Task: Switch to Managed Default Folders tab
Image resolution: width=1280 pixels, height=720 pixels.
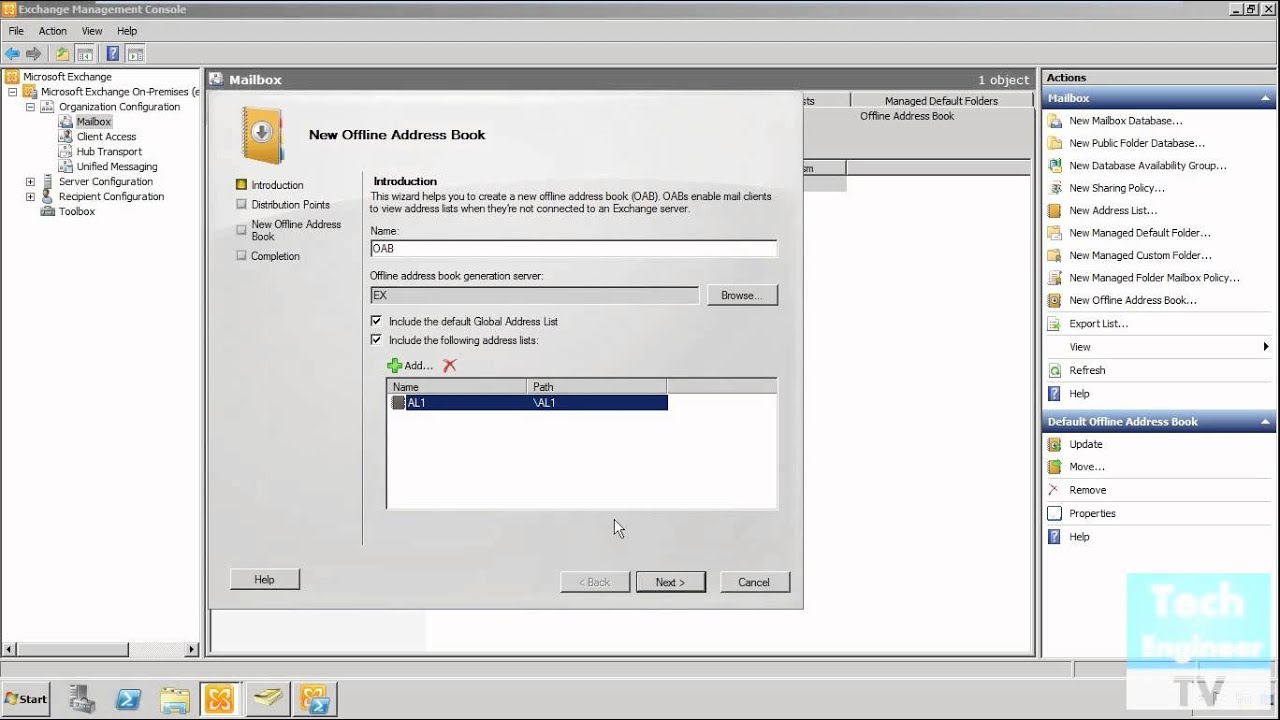Action: point(941,101)
